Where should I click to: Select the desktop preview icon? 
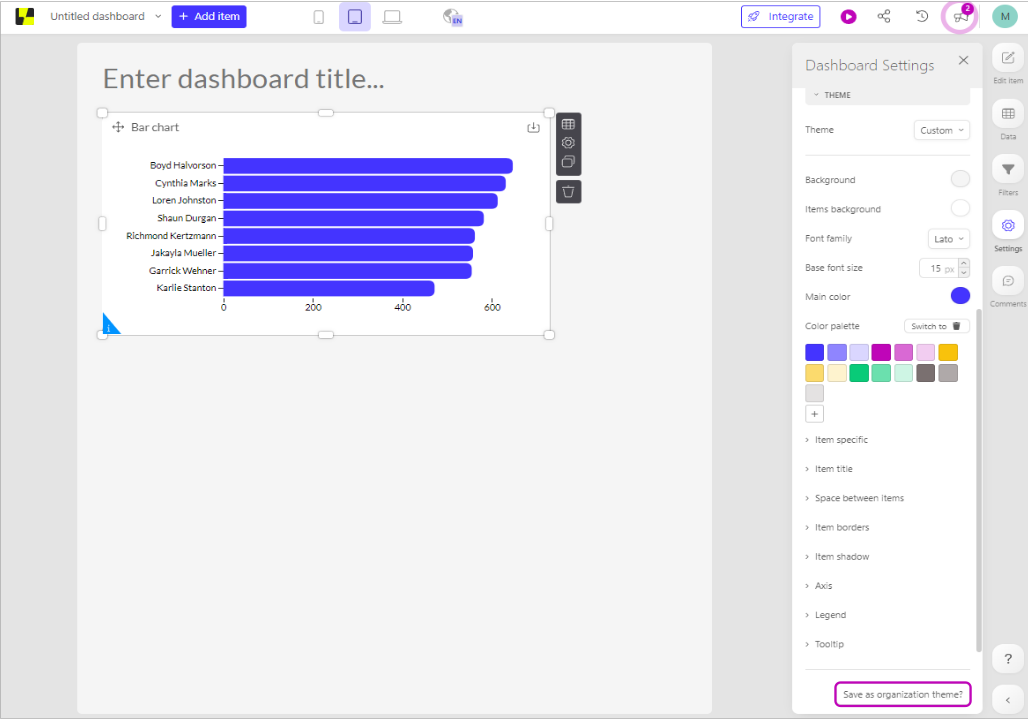[391, 16]
